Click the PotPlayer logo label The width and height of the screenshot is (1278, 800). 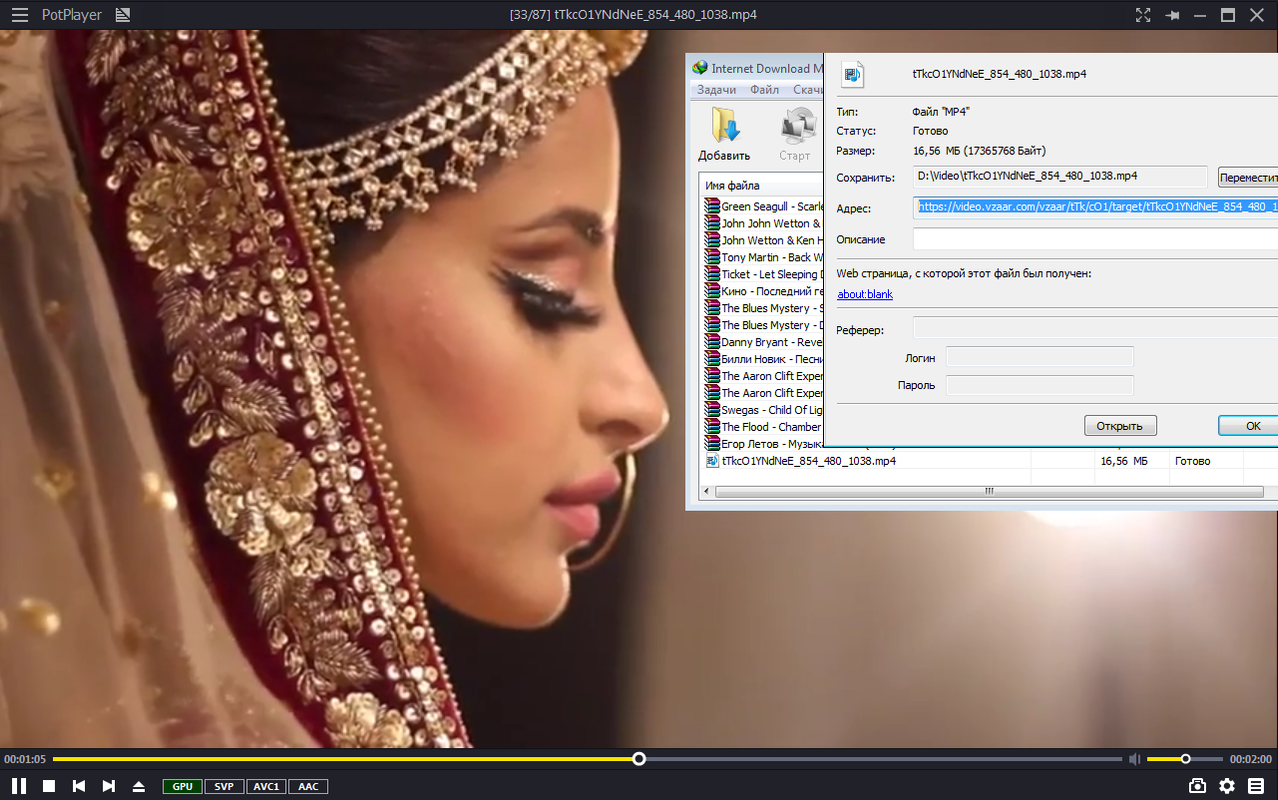pyautogui.click(x=70, y=15)
